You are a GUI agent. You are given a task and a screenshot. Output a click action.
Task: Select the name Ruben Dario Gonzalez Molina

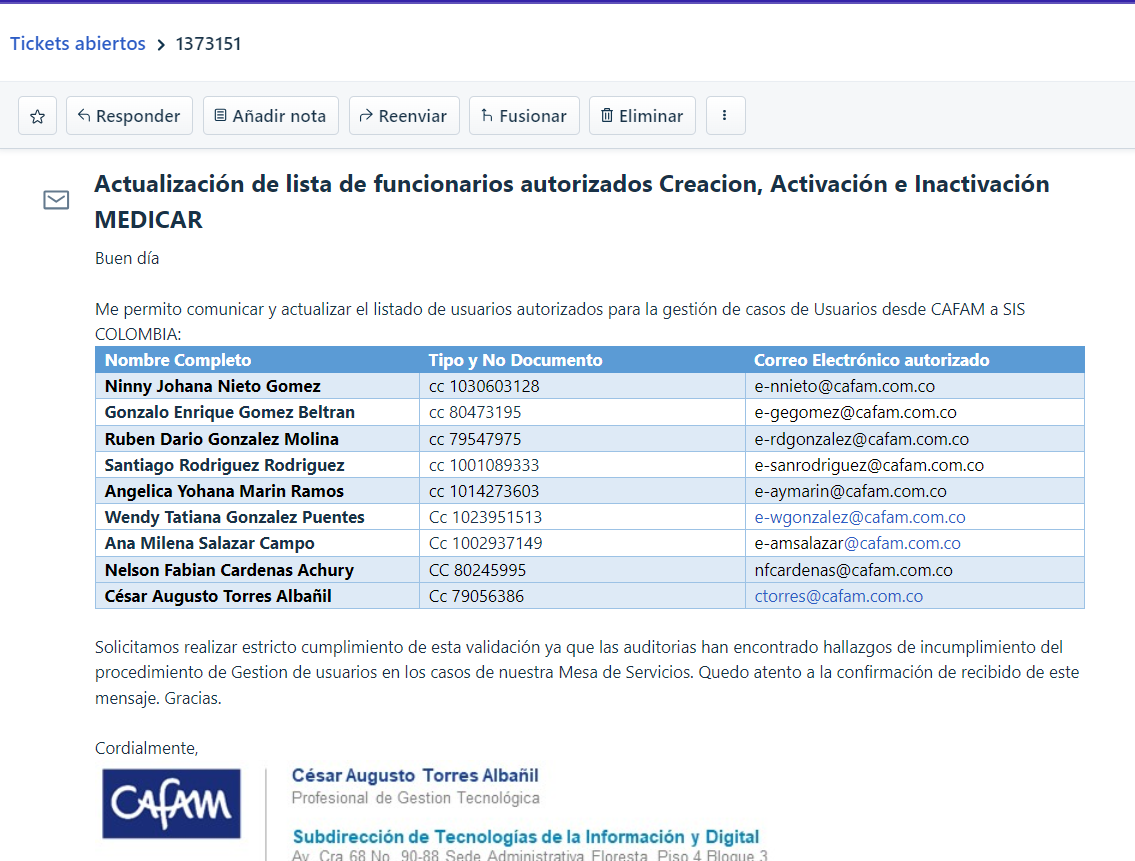[221, 439]
